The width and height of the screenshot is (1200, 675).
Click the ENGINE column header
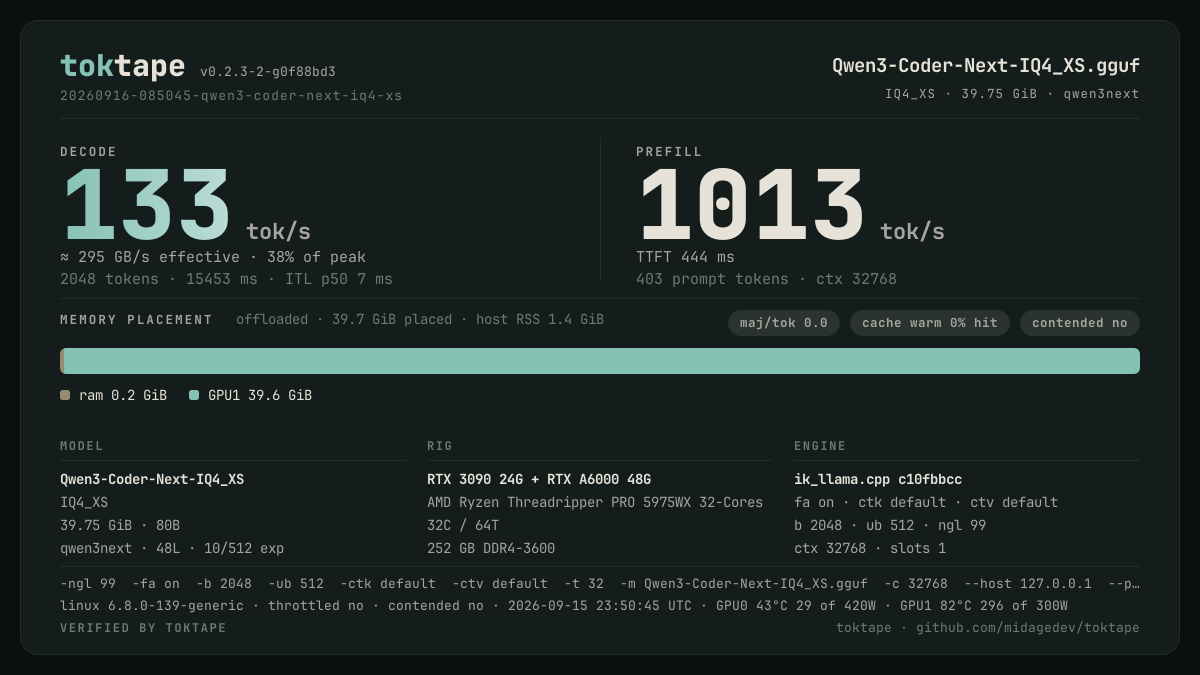(820, 446)
